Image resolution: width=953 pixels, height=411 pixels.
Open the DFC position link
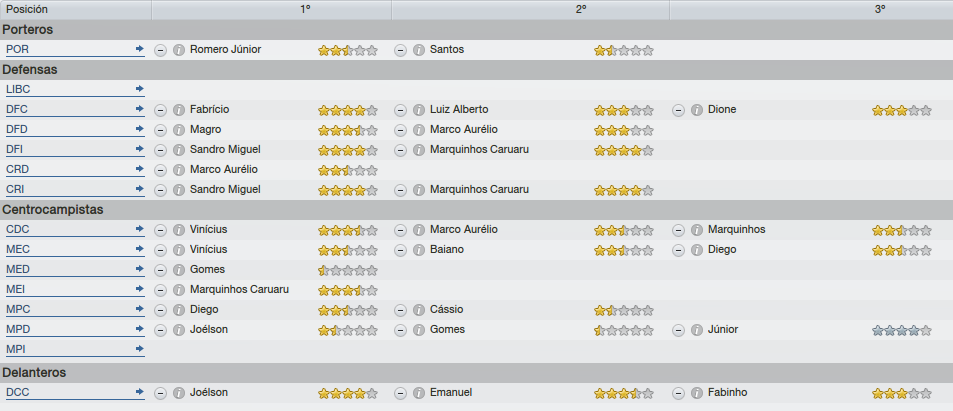(x=17, y=109)
